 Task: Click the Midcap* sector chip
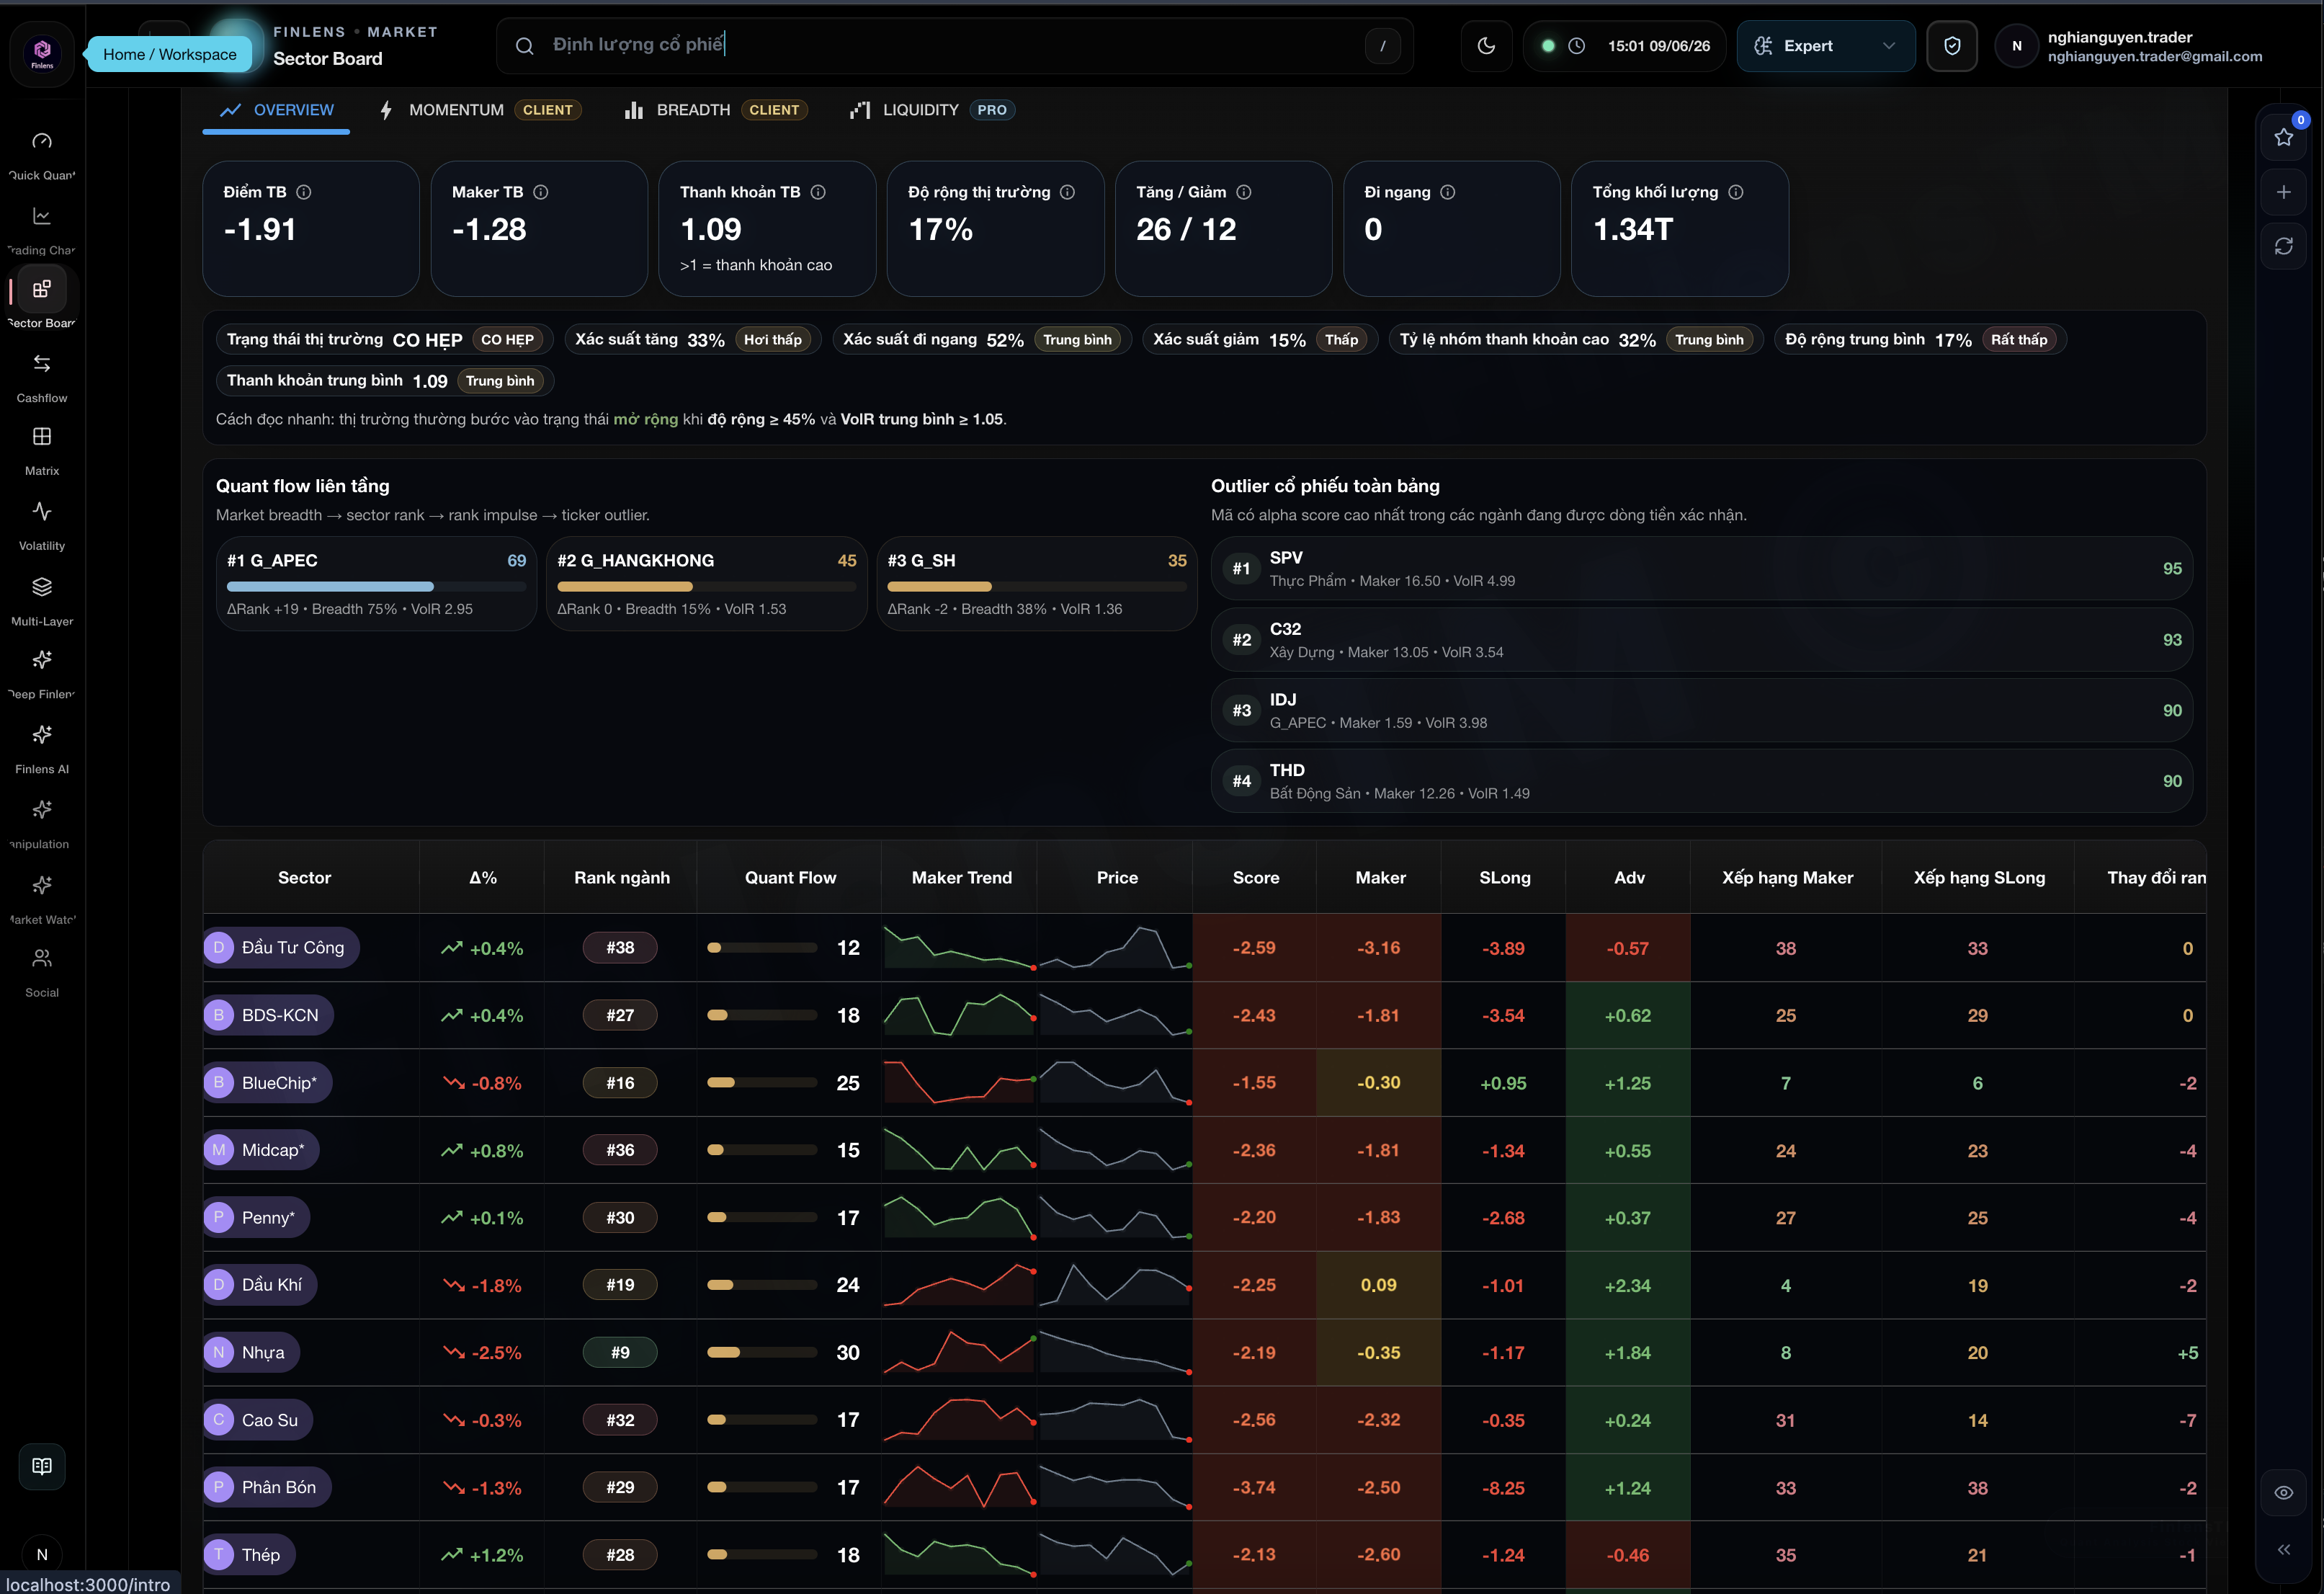(261, 1150)
